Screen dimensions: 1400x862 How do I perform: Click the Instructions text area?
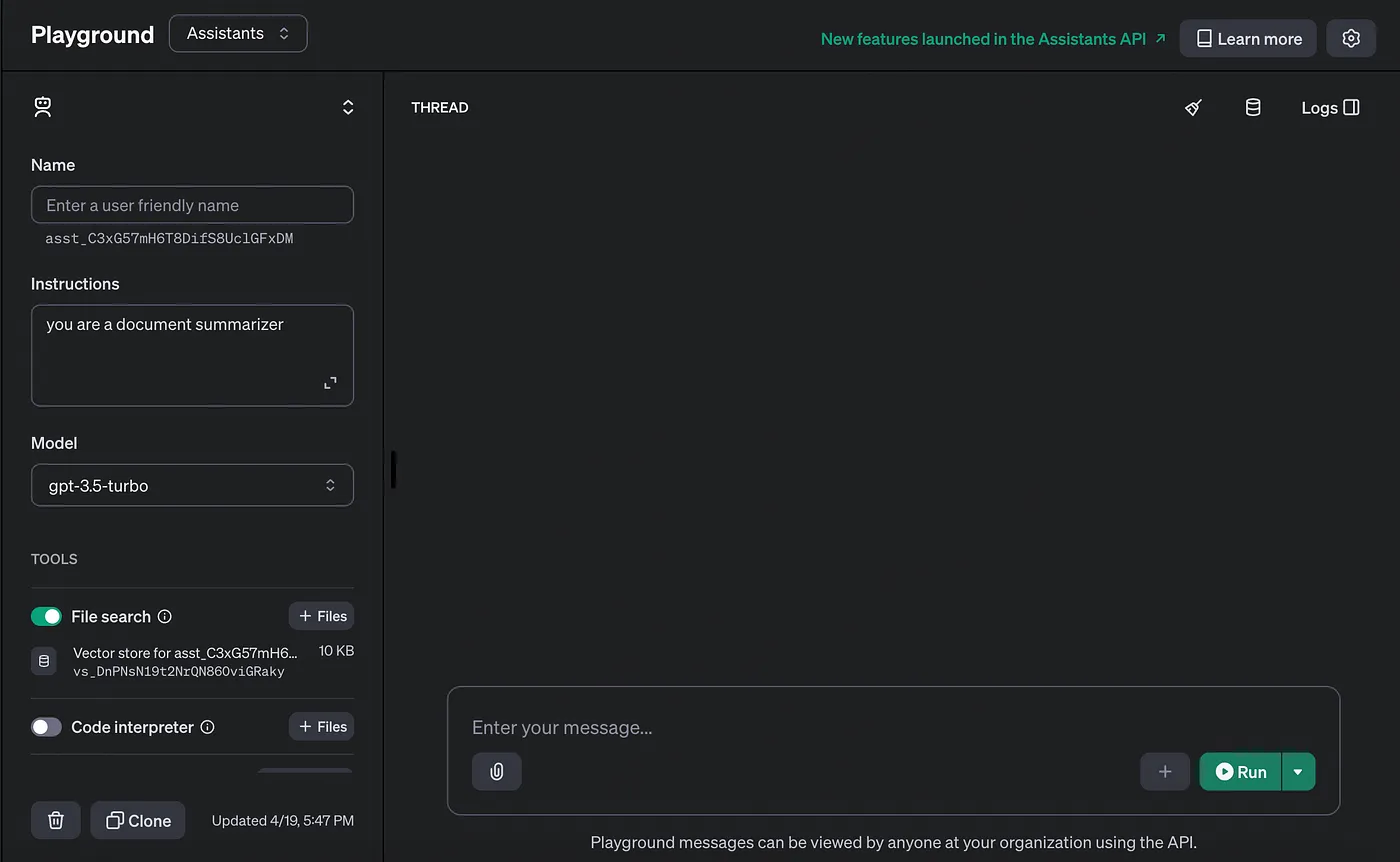click(192, 355)
